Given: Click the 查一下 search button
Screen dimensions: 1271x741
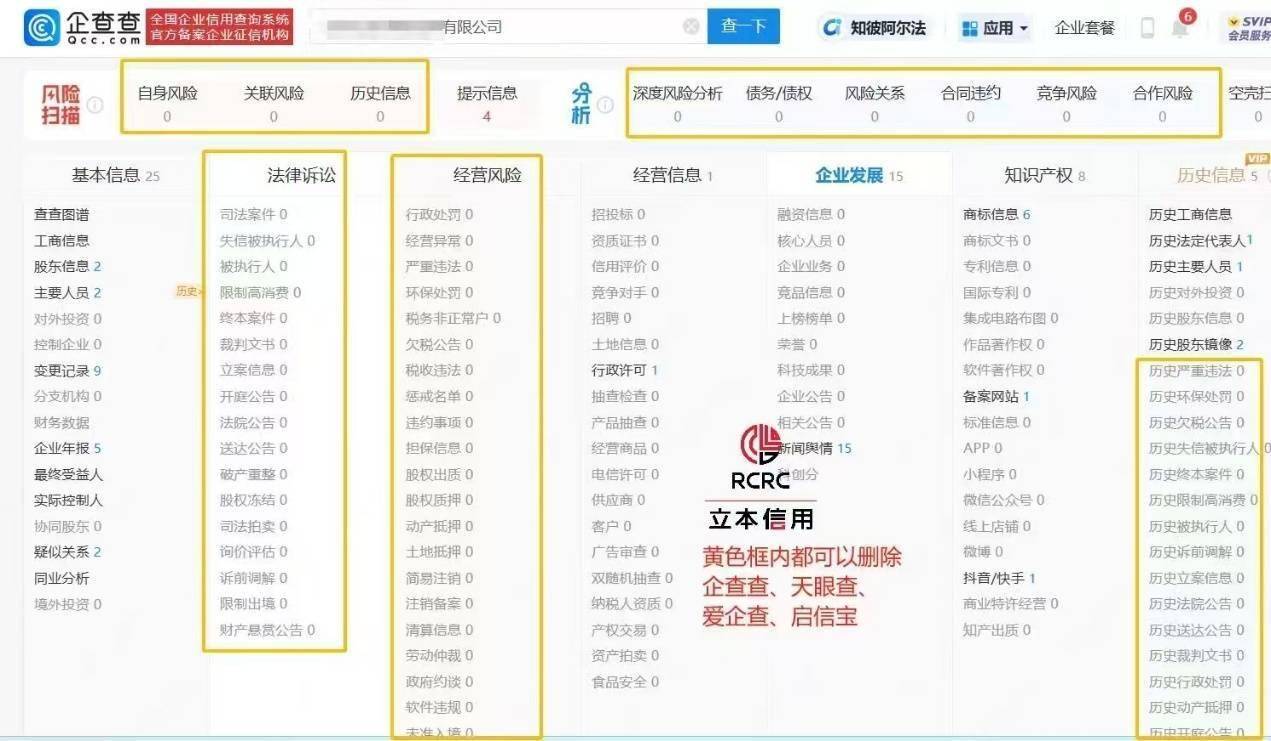Looking at the screenshot, I should click(743, 27).
